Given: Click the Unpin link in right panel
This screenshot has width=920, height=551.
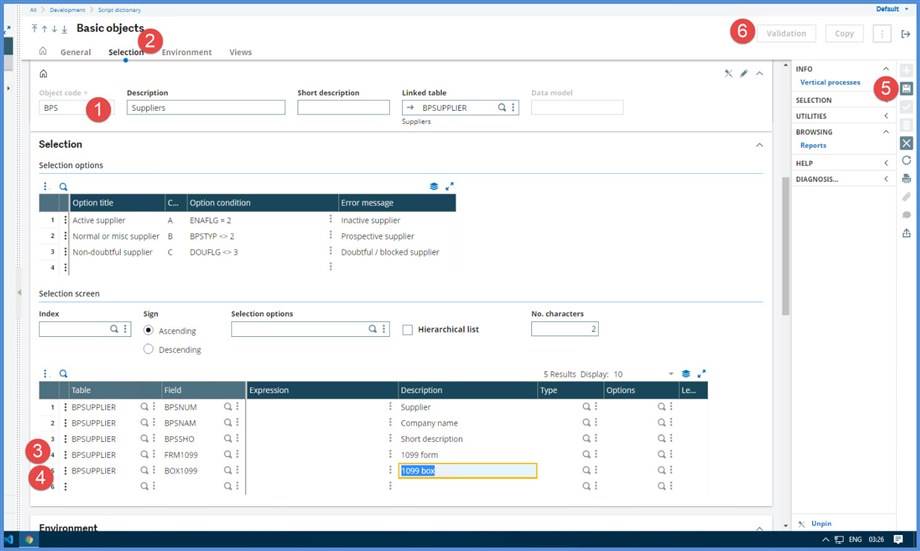Looking at the screenshot, I should tap(821, 523).
